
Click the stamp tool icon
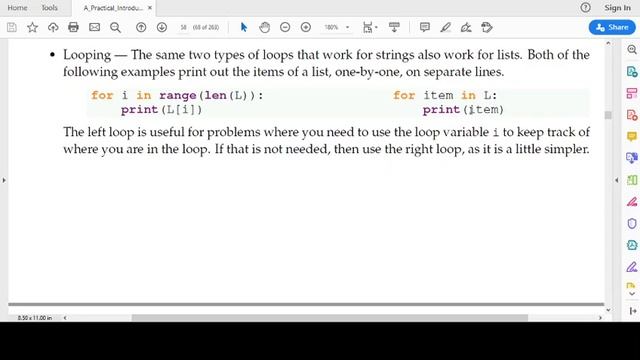[x=487, y=27]
